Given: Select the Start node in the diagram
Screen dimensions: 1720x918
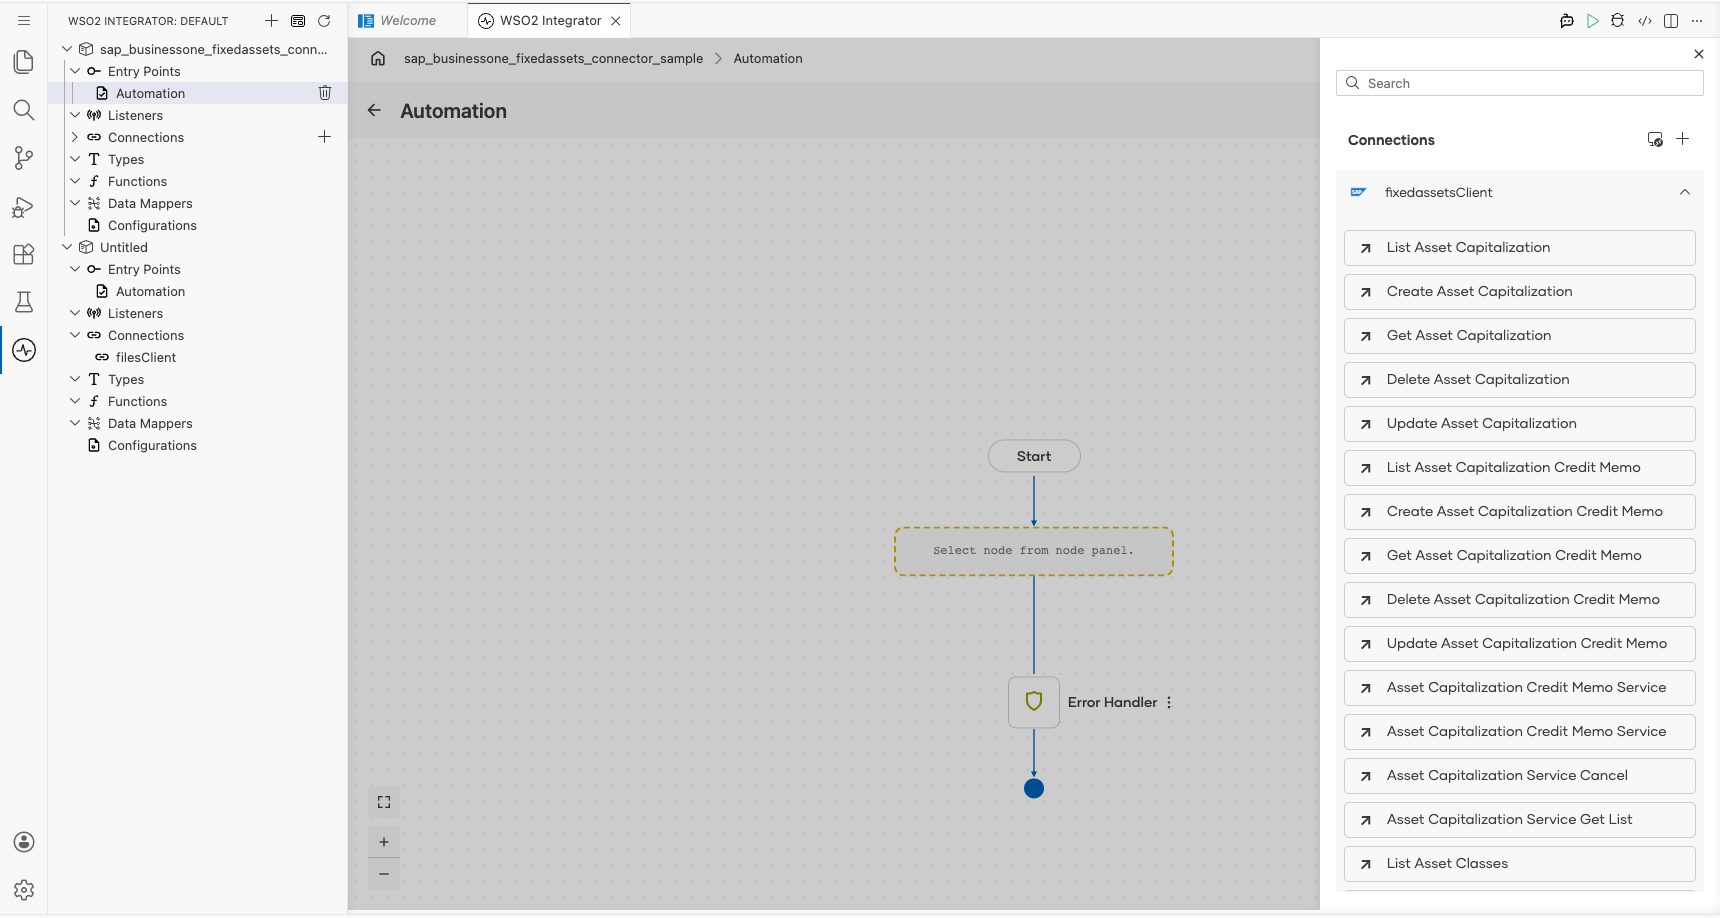Looking at the screenshot, I should pos(1034,456).
